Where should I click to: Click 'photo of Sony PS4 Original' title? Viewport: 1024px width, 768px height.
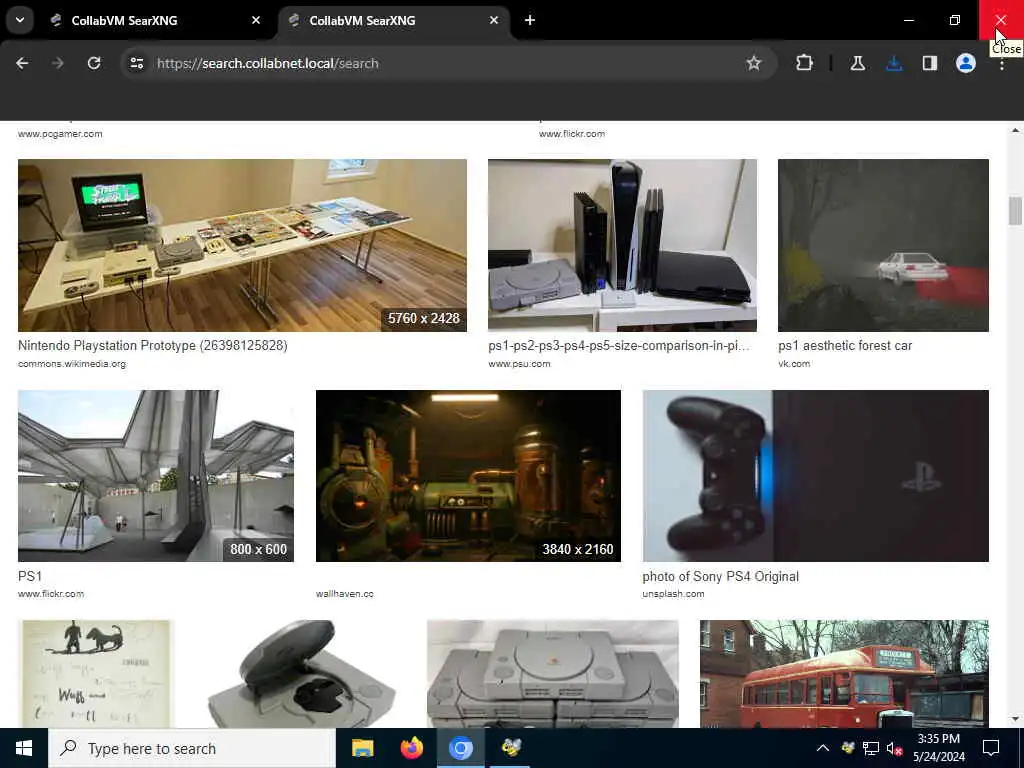pos(720,576)
